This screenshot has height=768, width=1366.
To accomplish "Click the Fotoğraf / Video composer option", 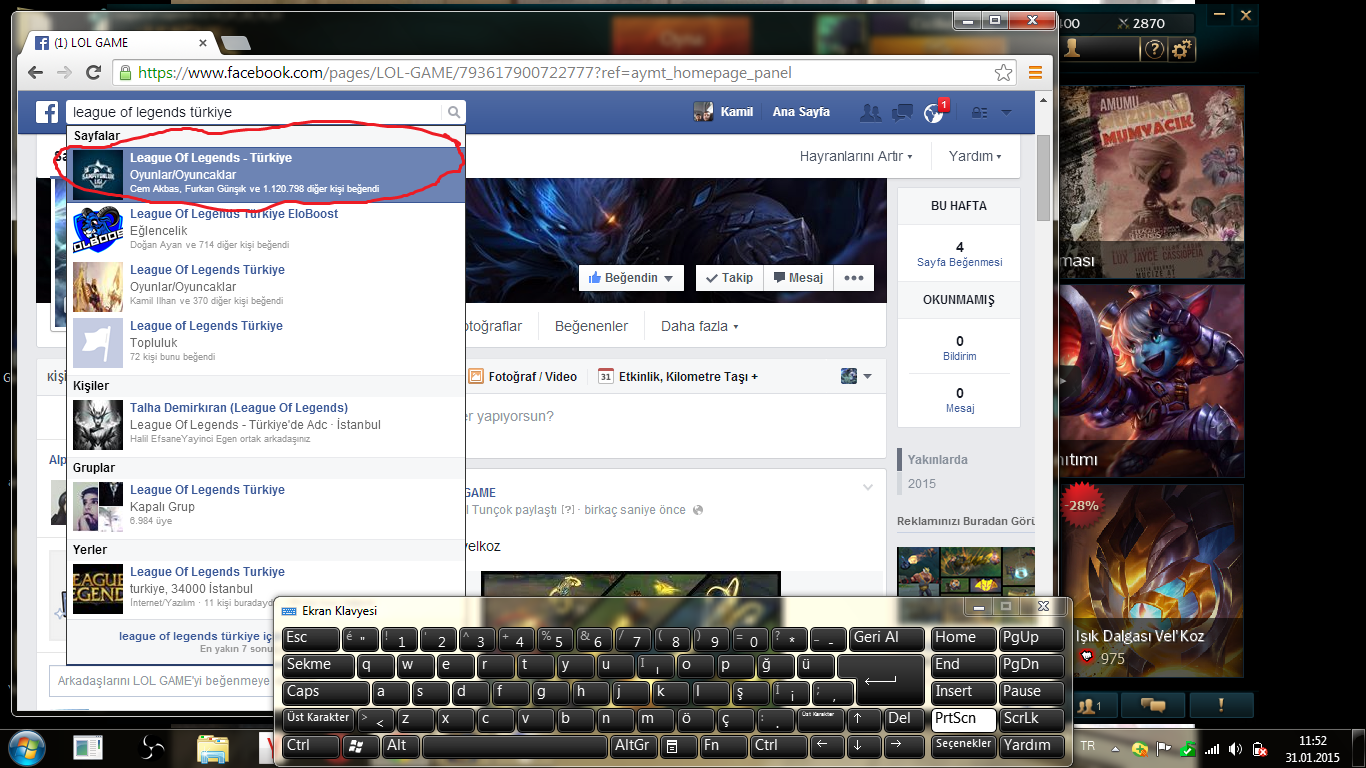I will [521, 376].
